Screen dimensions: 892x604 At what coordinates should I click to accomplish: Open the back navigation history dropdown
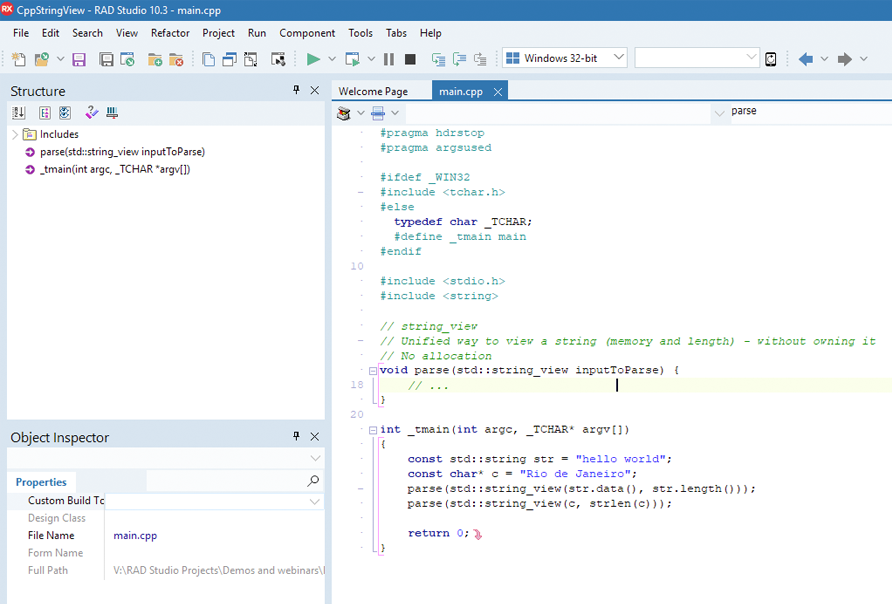coord(824,59)
